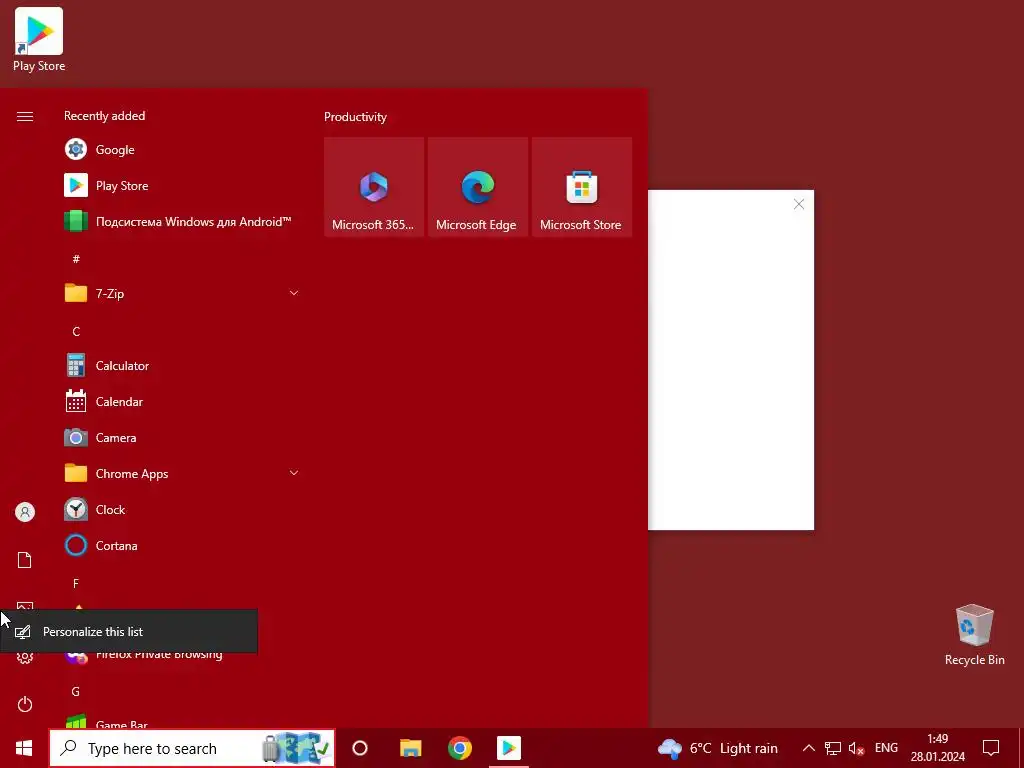Viewport: 1024px width, 768px height.
Task: Open the Camera app
Action: [x=182, y=438]
